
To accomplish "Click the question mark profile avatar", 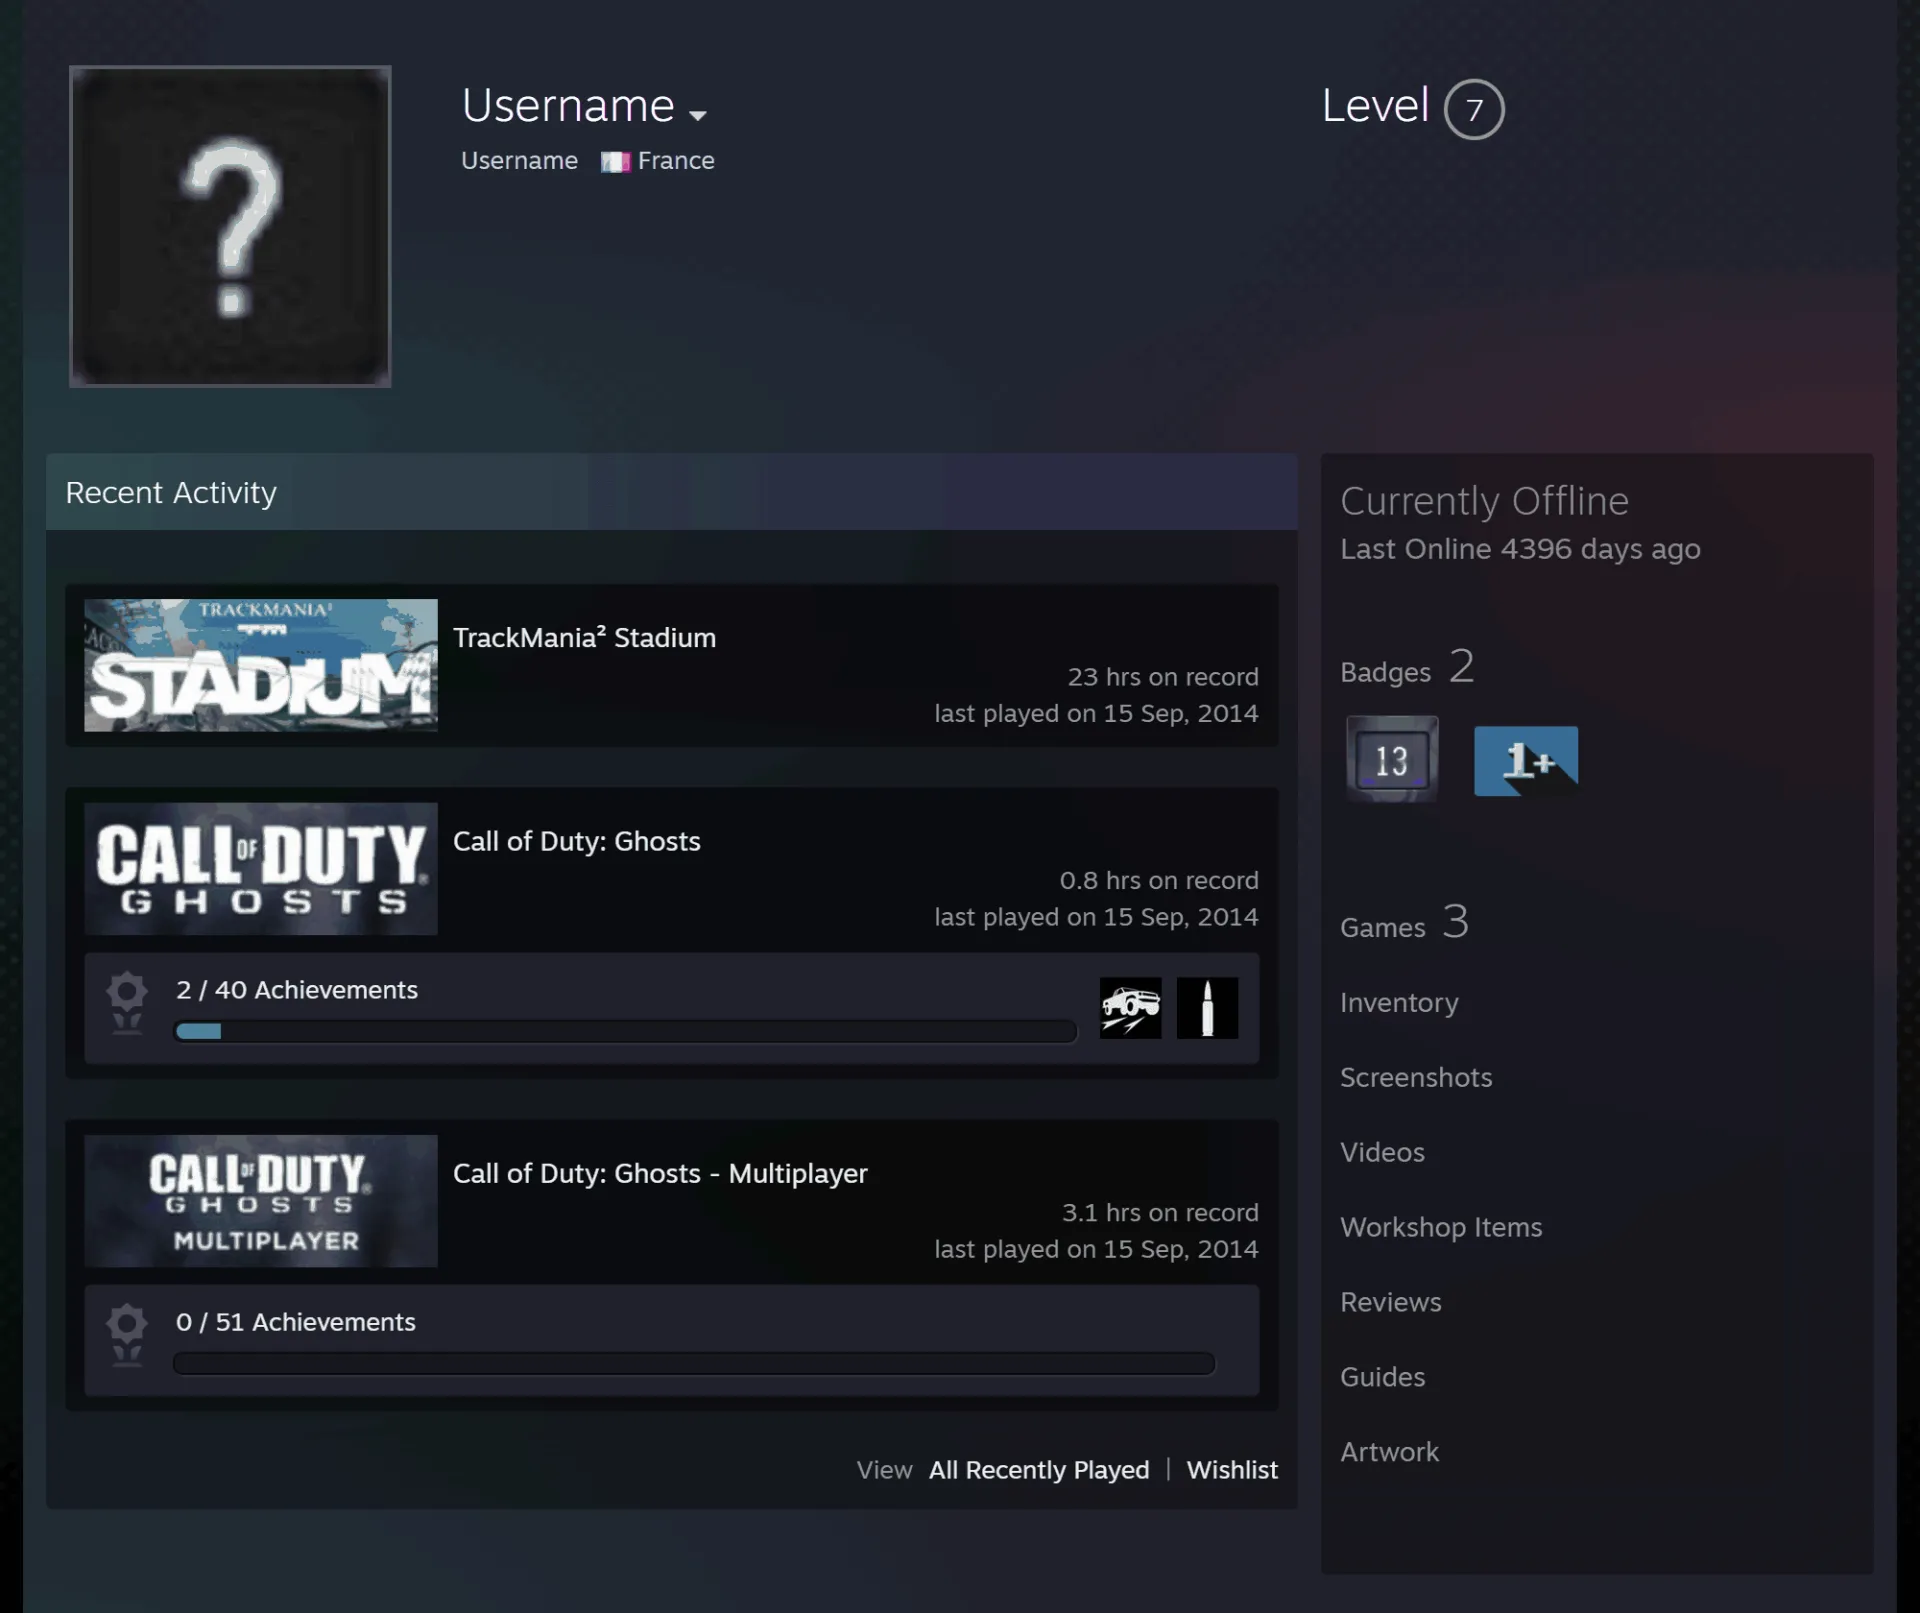I will [x=230, y=227].
